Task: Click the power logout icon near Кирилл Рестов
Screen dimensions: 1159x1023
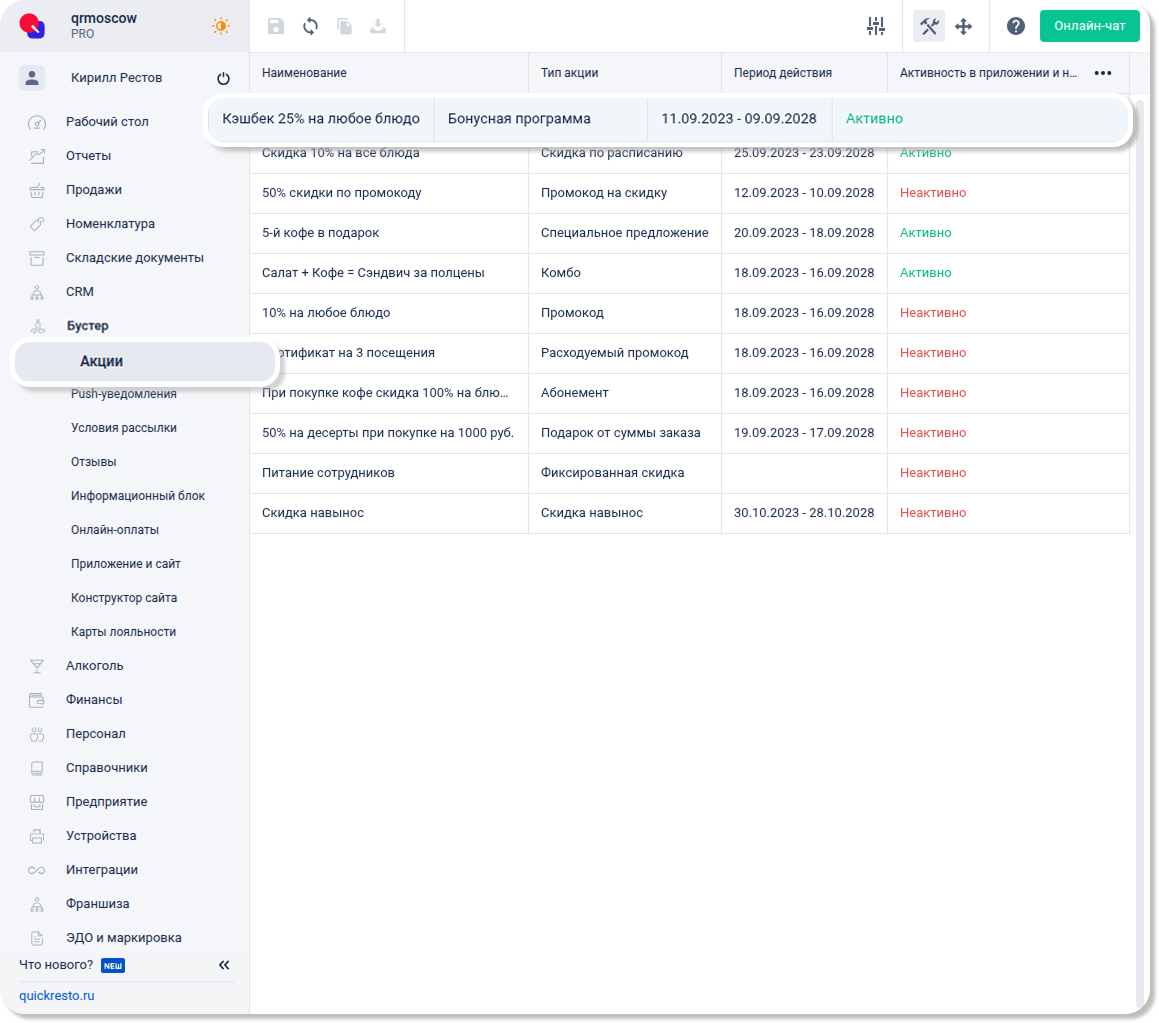Action: (x=223, y=79)
